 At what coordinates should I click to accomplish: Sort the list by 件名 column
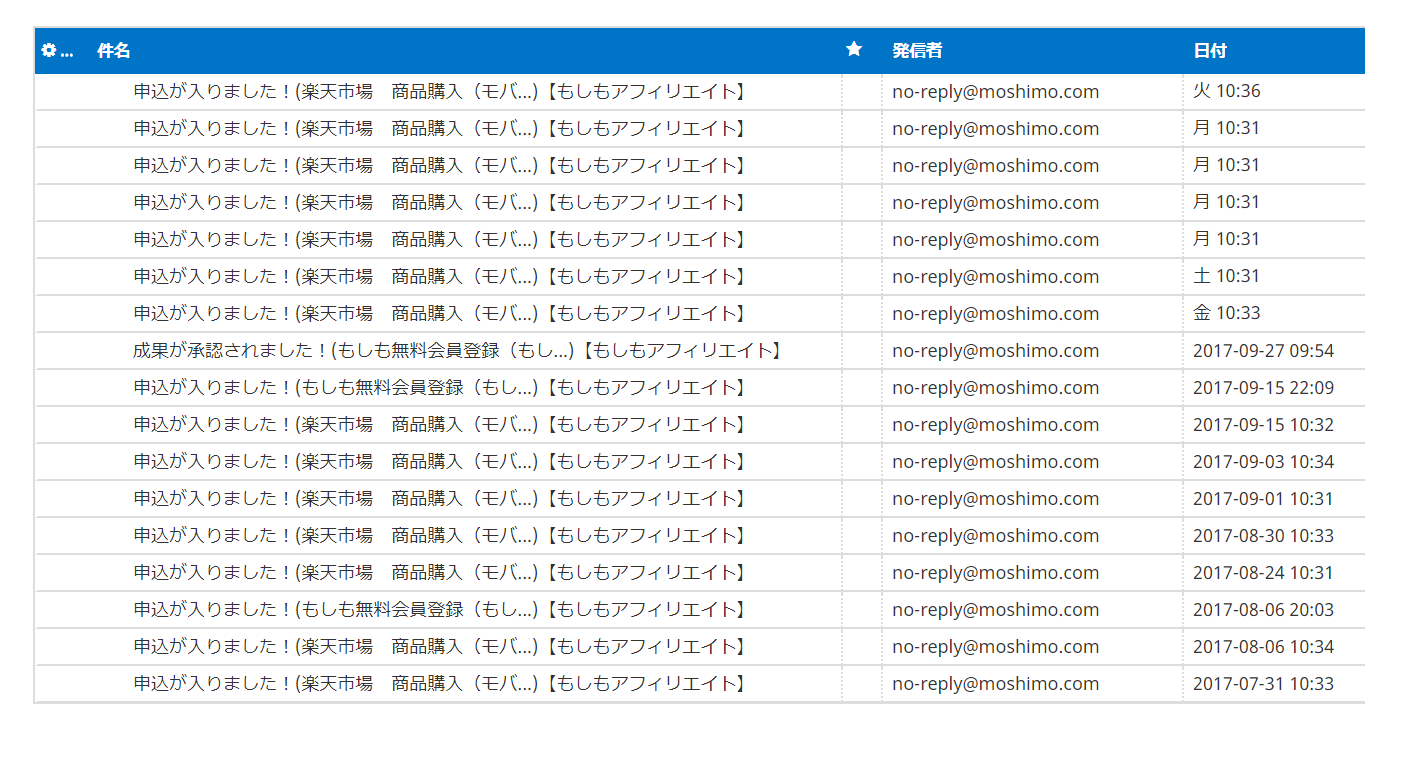114,51
